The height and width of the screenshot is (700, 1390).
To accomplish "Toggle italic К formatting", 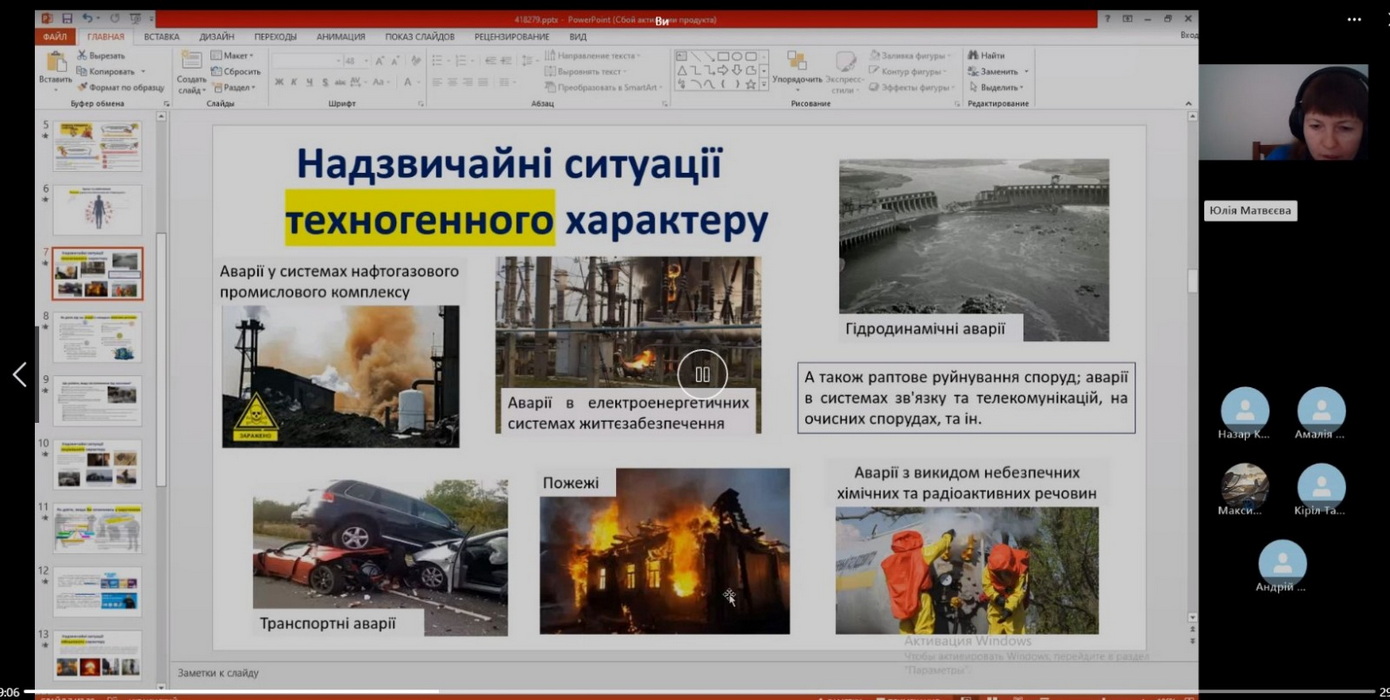I will (294, 82).
